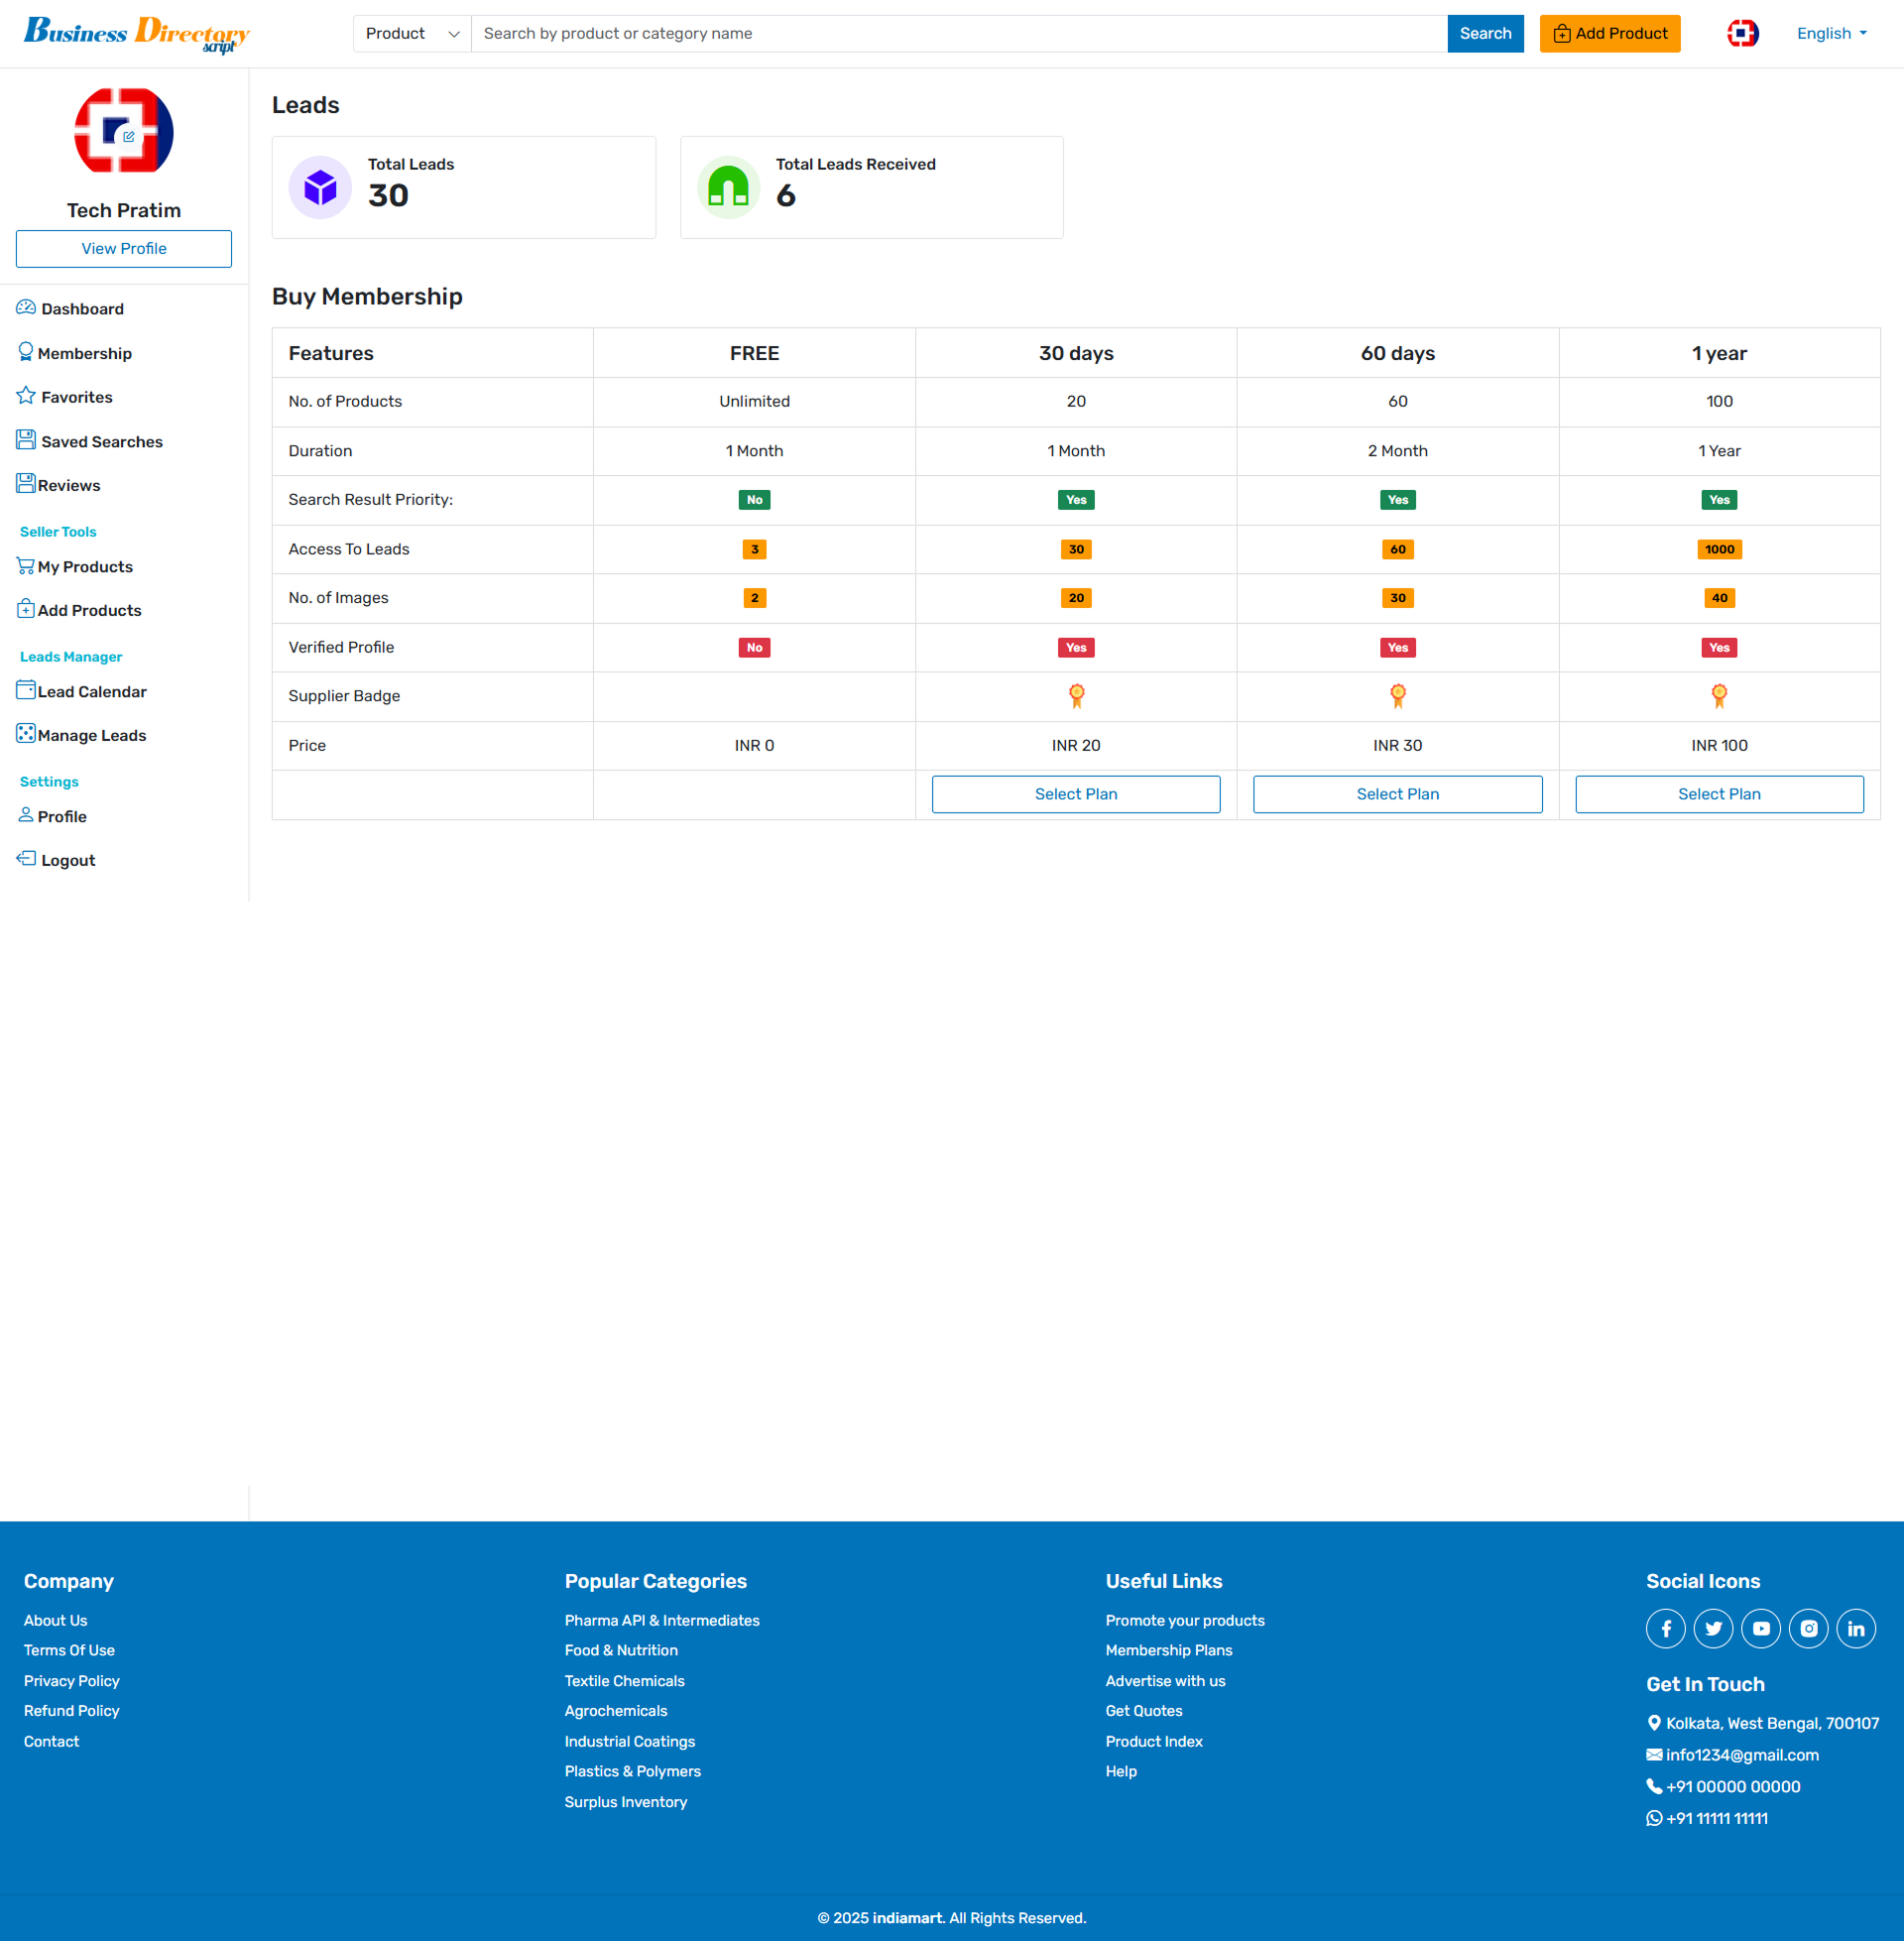The width and height of the screenshot is (1904, 1941).
Task: Open Lead Calendar from sidebar
Action: click(x=91, y=691)
